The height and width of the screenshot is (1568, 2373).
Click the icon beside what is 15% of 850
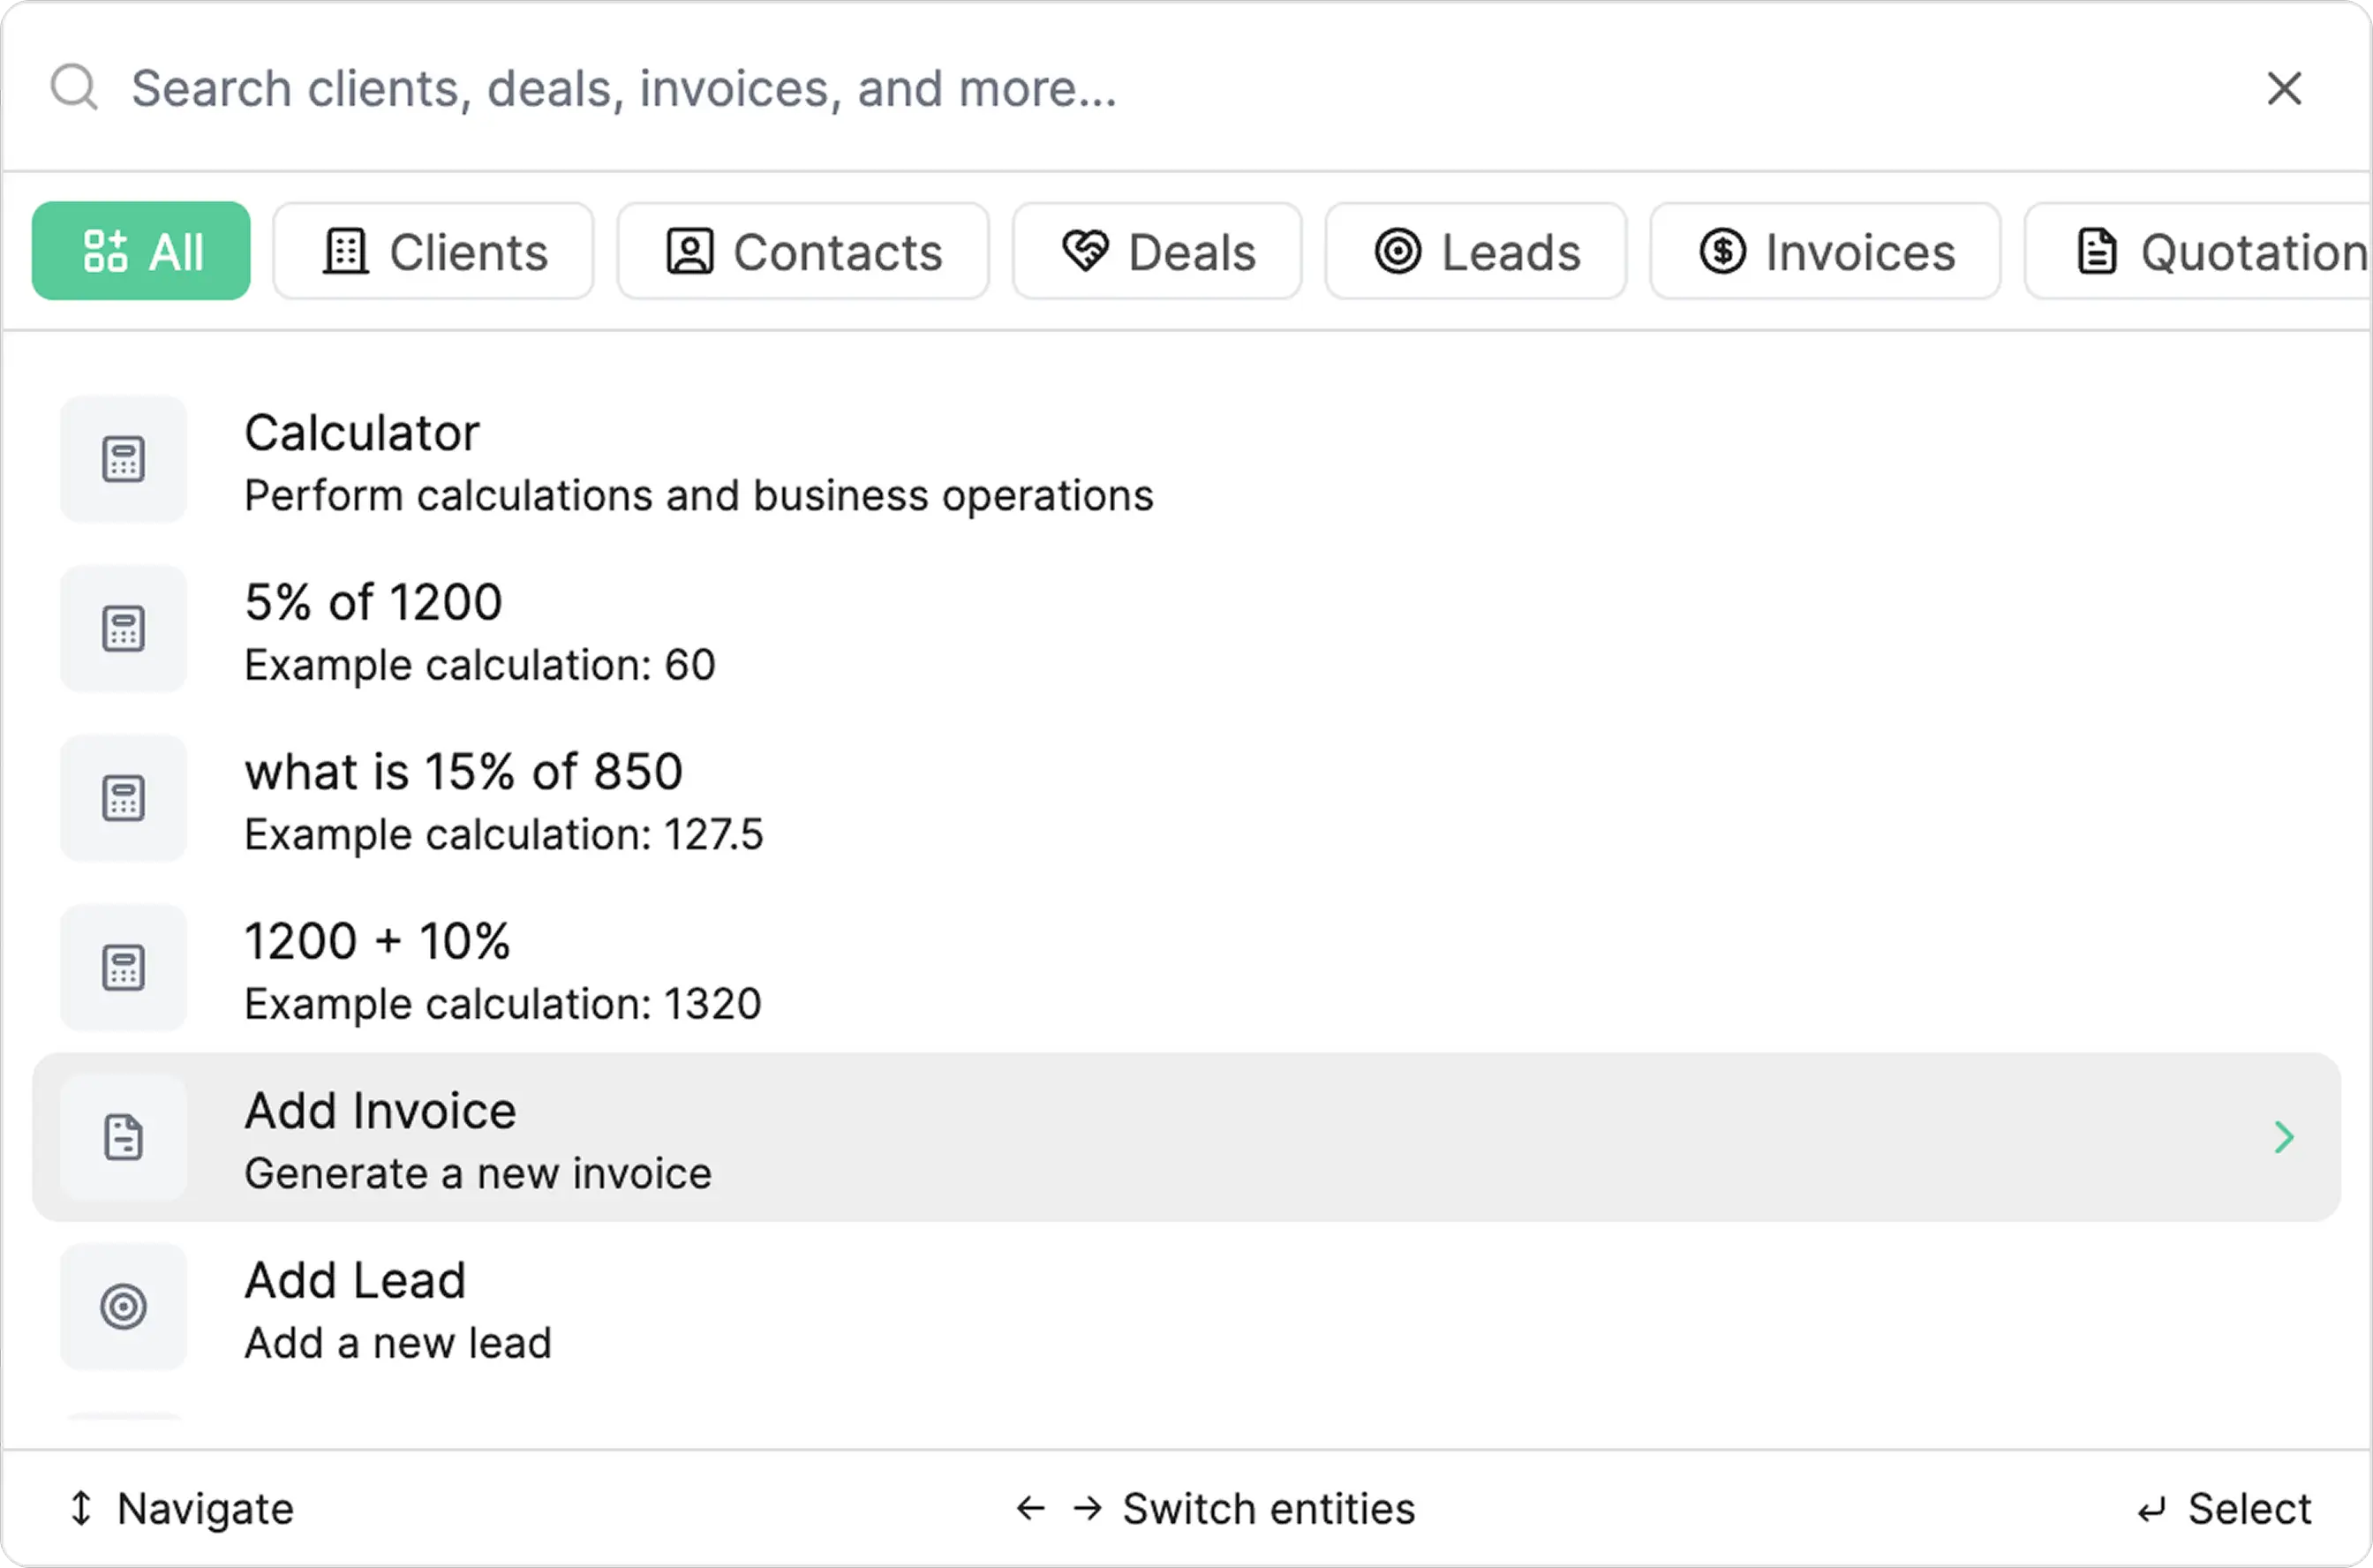123,798
